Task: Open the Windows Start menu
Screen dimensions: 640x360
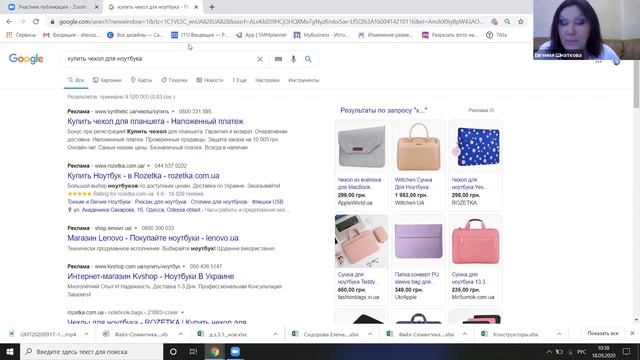Action: (10, 351)
